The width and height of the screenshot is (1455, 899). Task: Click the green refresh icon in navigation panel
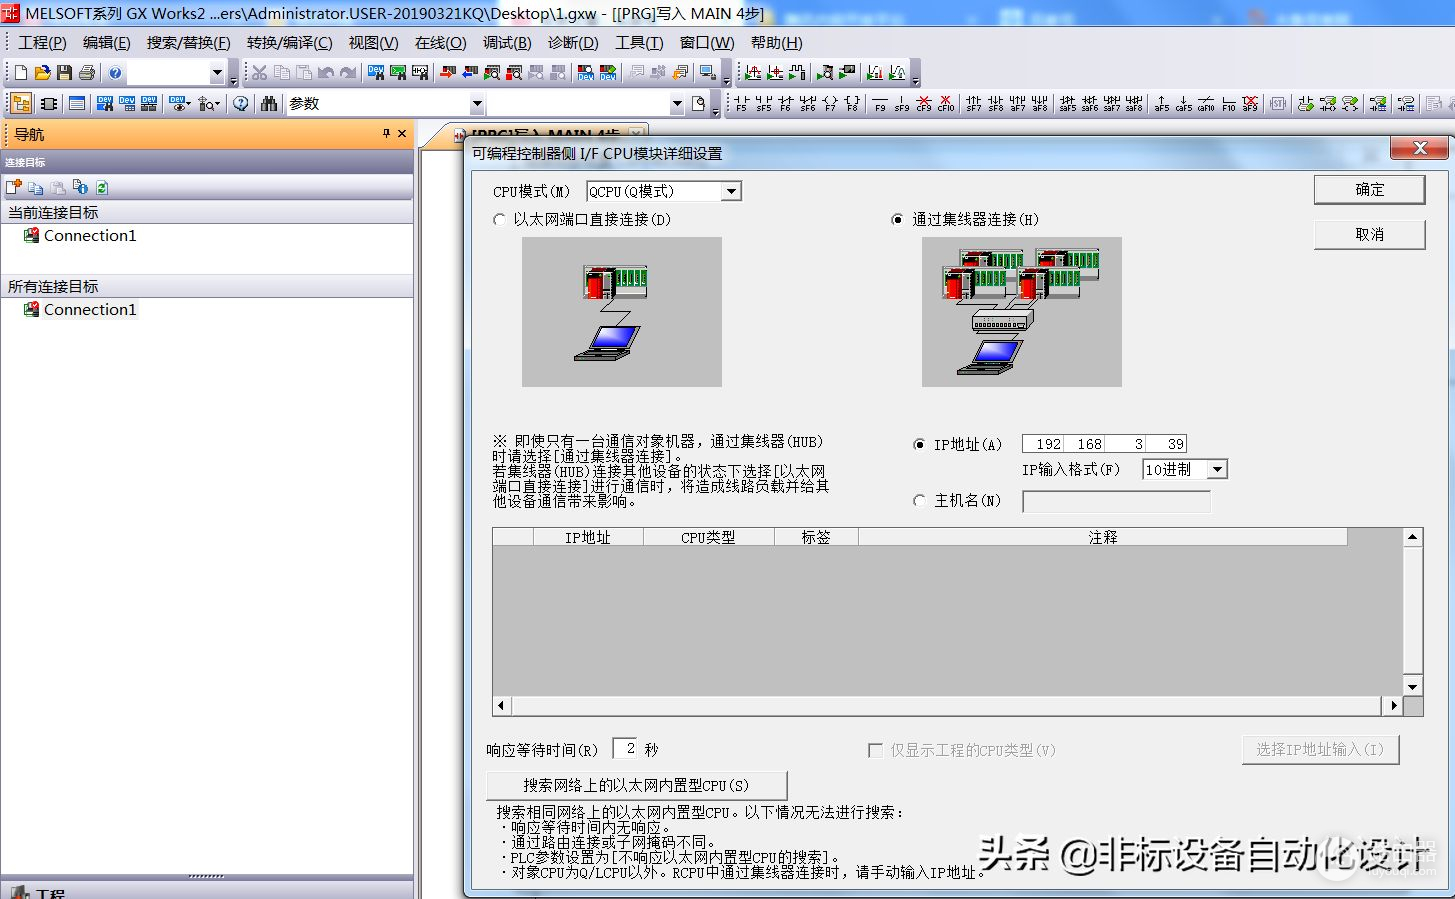click(101, 187)
